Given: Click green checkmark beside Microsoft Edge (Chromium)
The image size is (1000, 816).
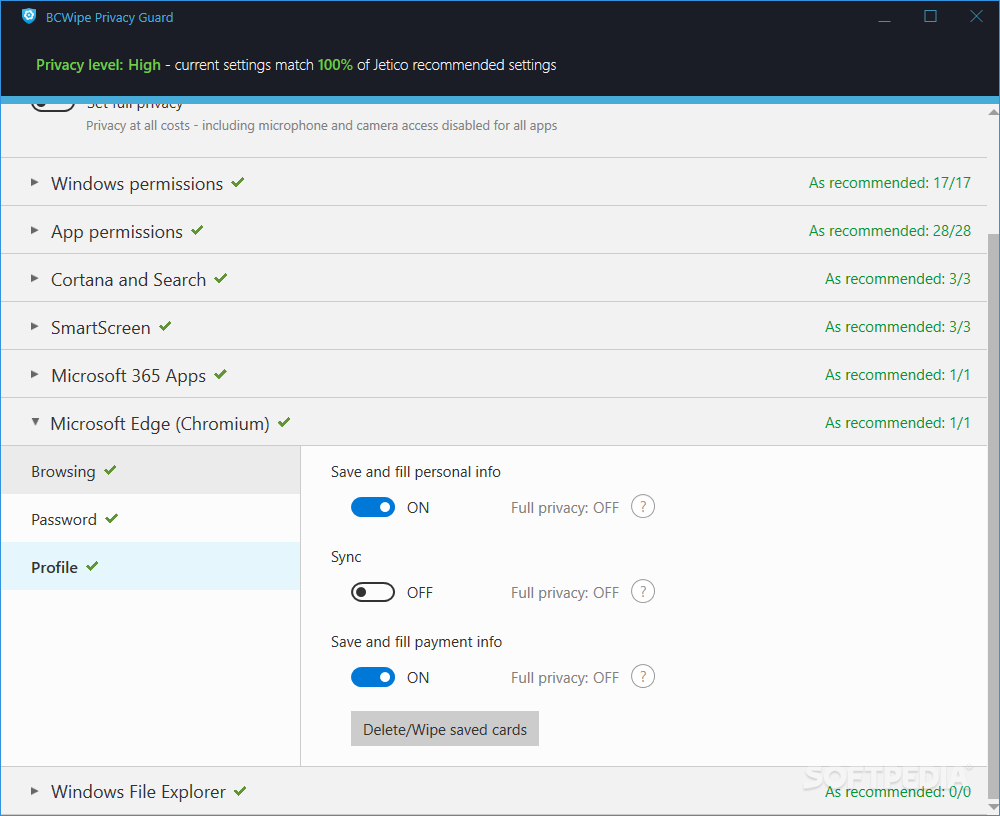Looking at the screenshot, I should point(284,422).
